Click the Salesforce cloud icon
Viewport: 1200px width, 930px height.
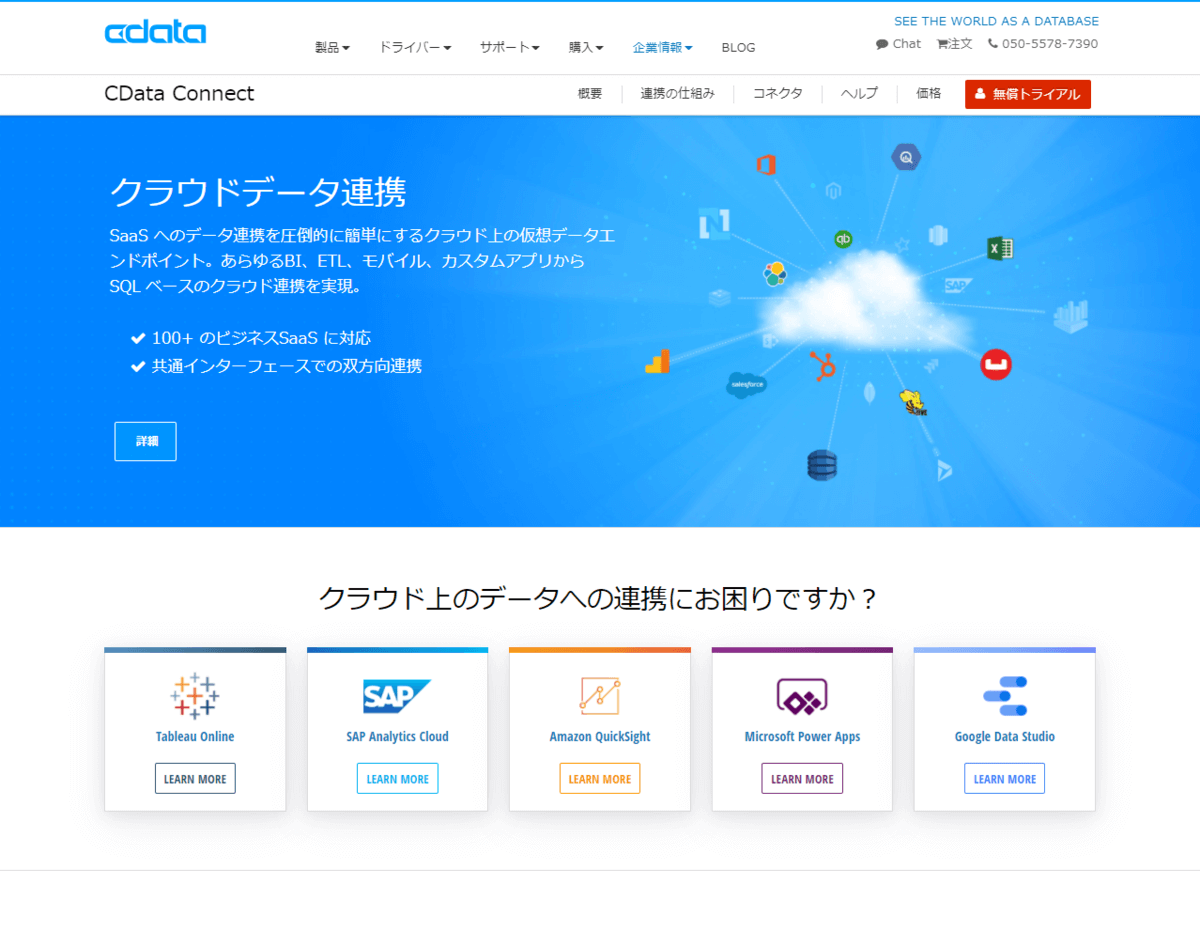(746, 384)
